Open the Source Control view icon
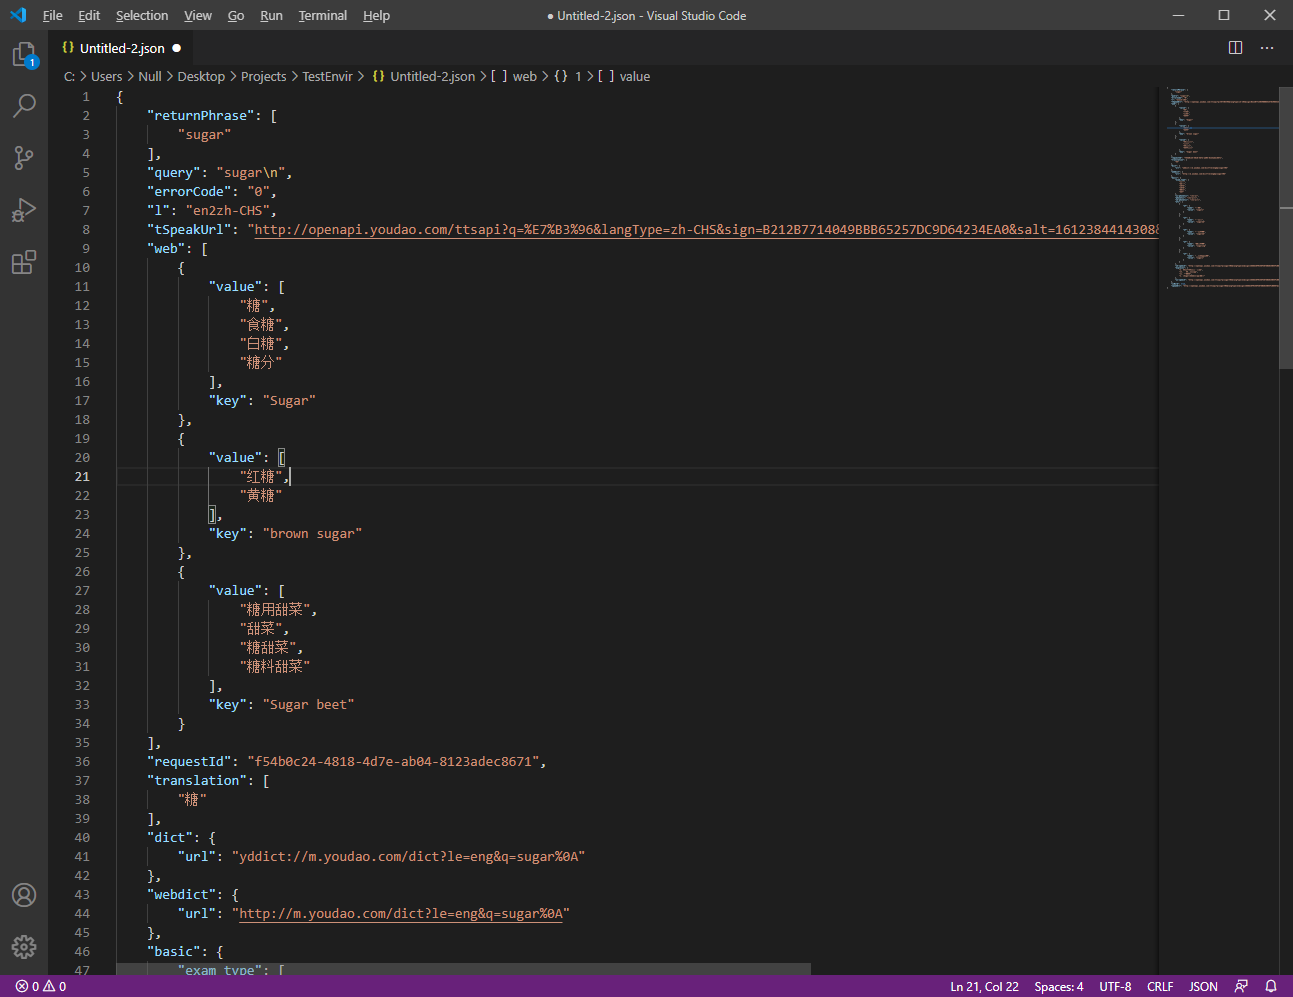1293x997 pixels. (x=24, y=157)
